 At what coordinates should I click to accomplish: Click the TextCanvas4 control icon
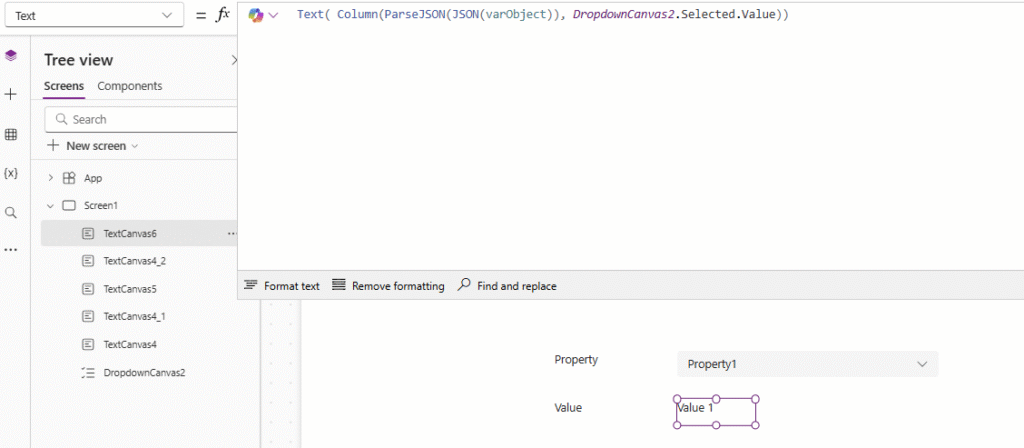[88, 344]
